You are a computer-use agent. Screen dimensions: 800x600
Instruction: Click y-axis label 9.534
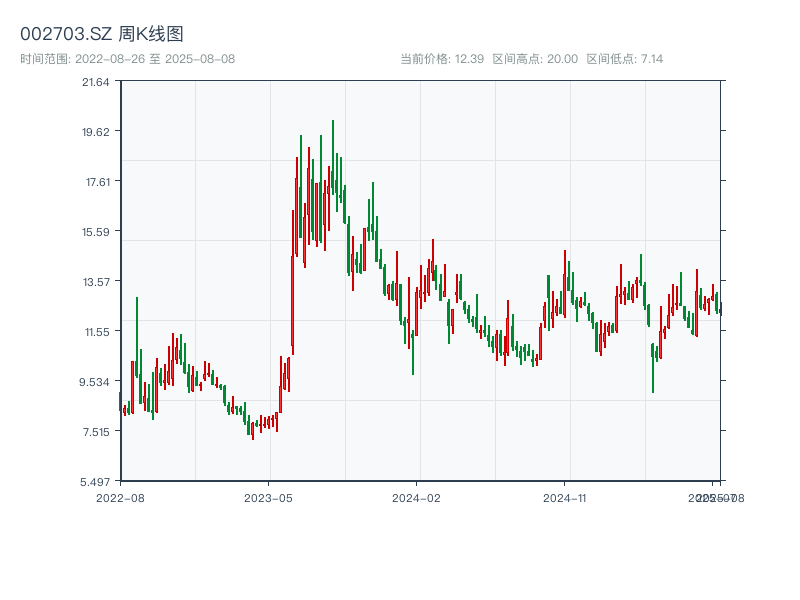click(x=95, y=382)
